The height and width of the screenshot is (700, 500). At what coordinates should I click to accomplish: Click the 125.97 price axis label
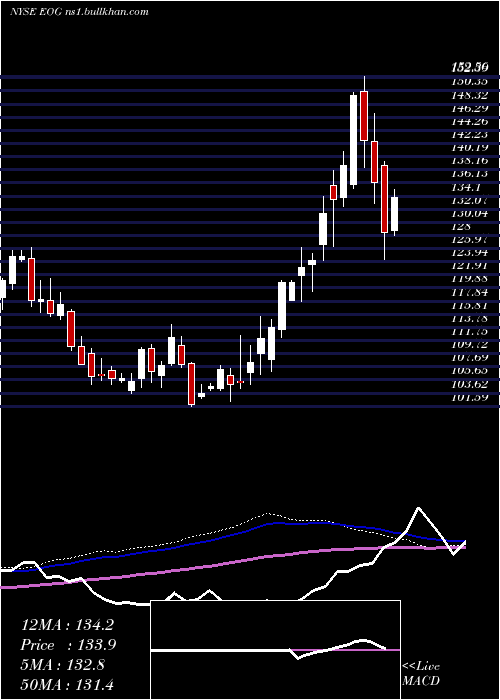pos(469,239)
